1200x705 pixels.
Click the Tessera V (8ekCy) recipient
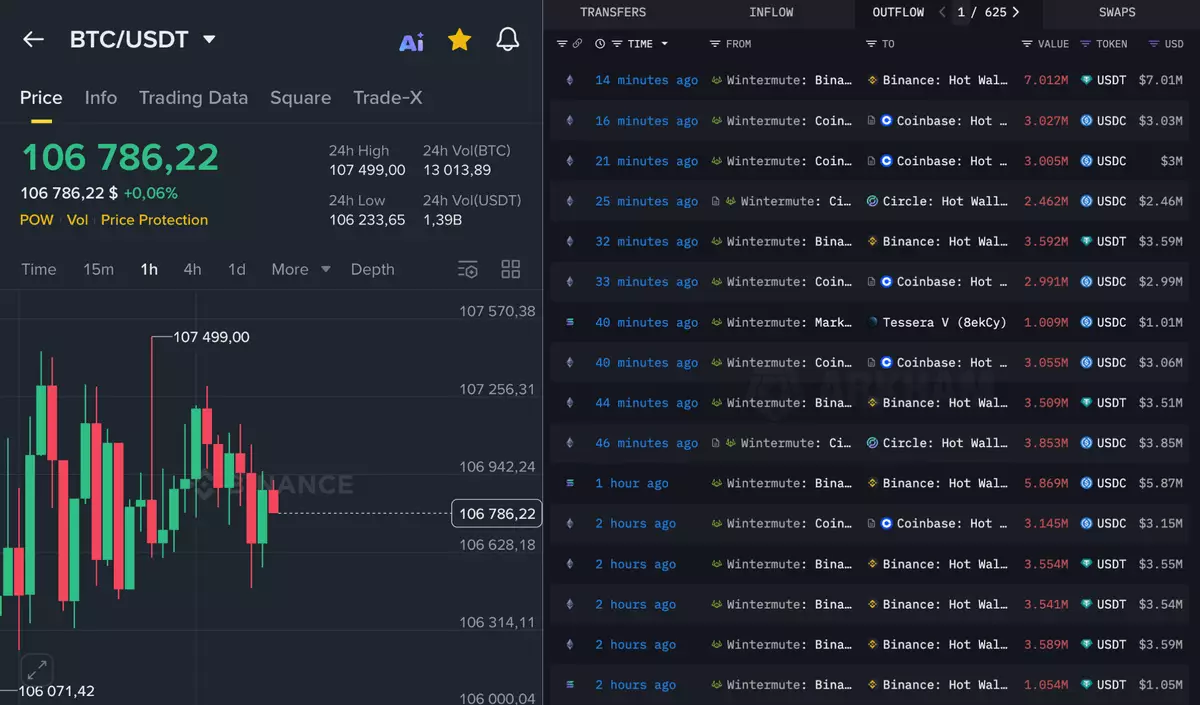coord(944,322)
